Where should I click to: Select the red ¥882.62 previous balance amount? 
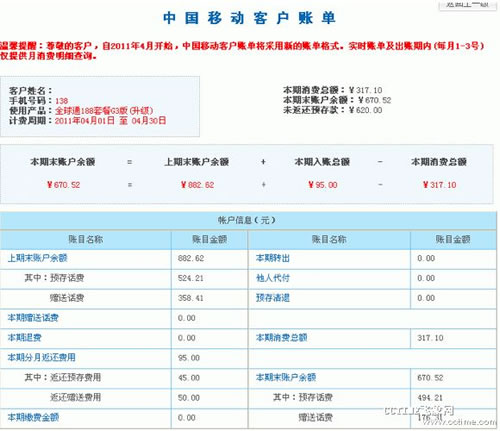(x=197, y=185)
